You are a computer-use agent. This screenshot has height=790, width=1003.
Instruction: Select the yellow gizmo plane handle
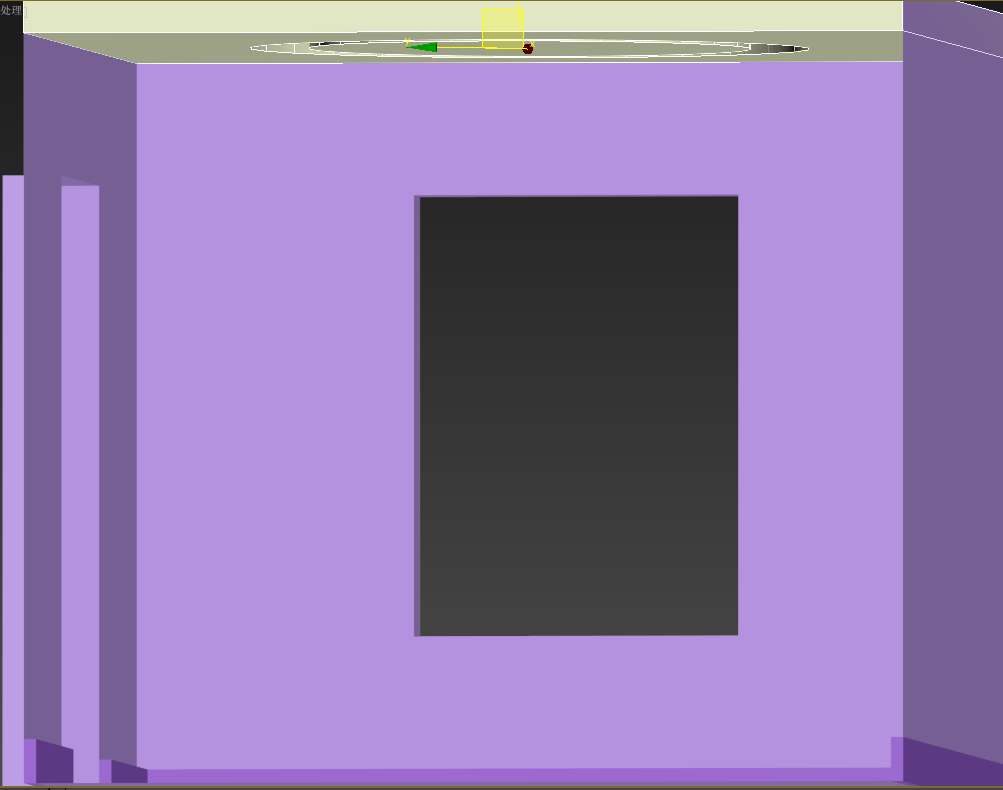(502, 28)
